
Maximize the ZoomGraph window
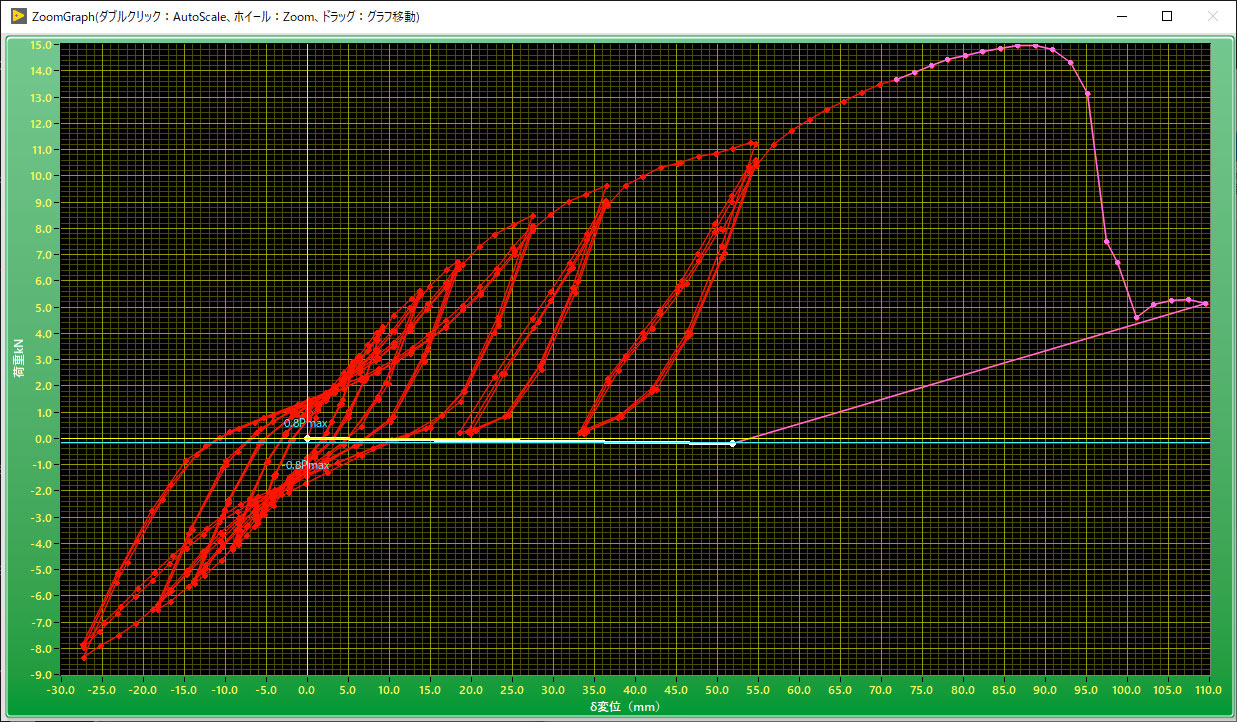1166,17
